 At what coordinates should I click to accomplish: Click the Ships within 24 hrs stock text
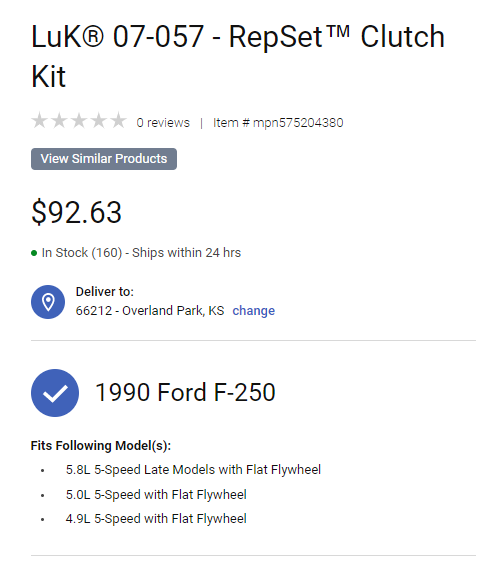[x=186, y=253]
